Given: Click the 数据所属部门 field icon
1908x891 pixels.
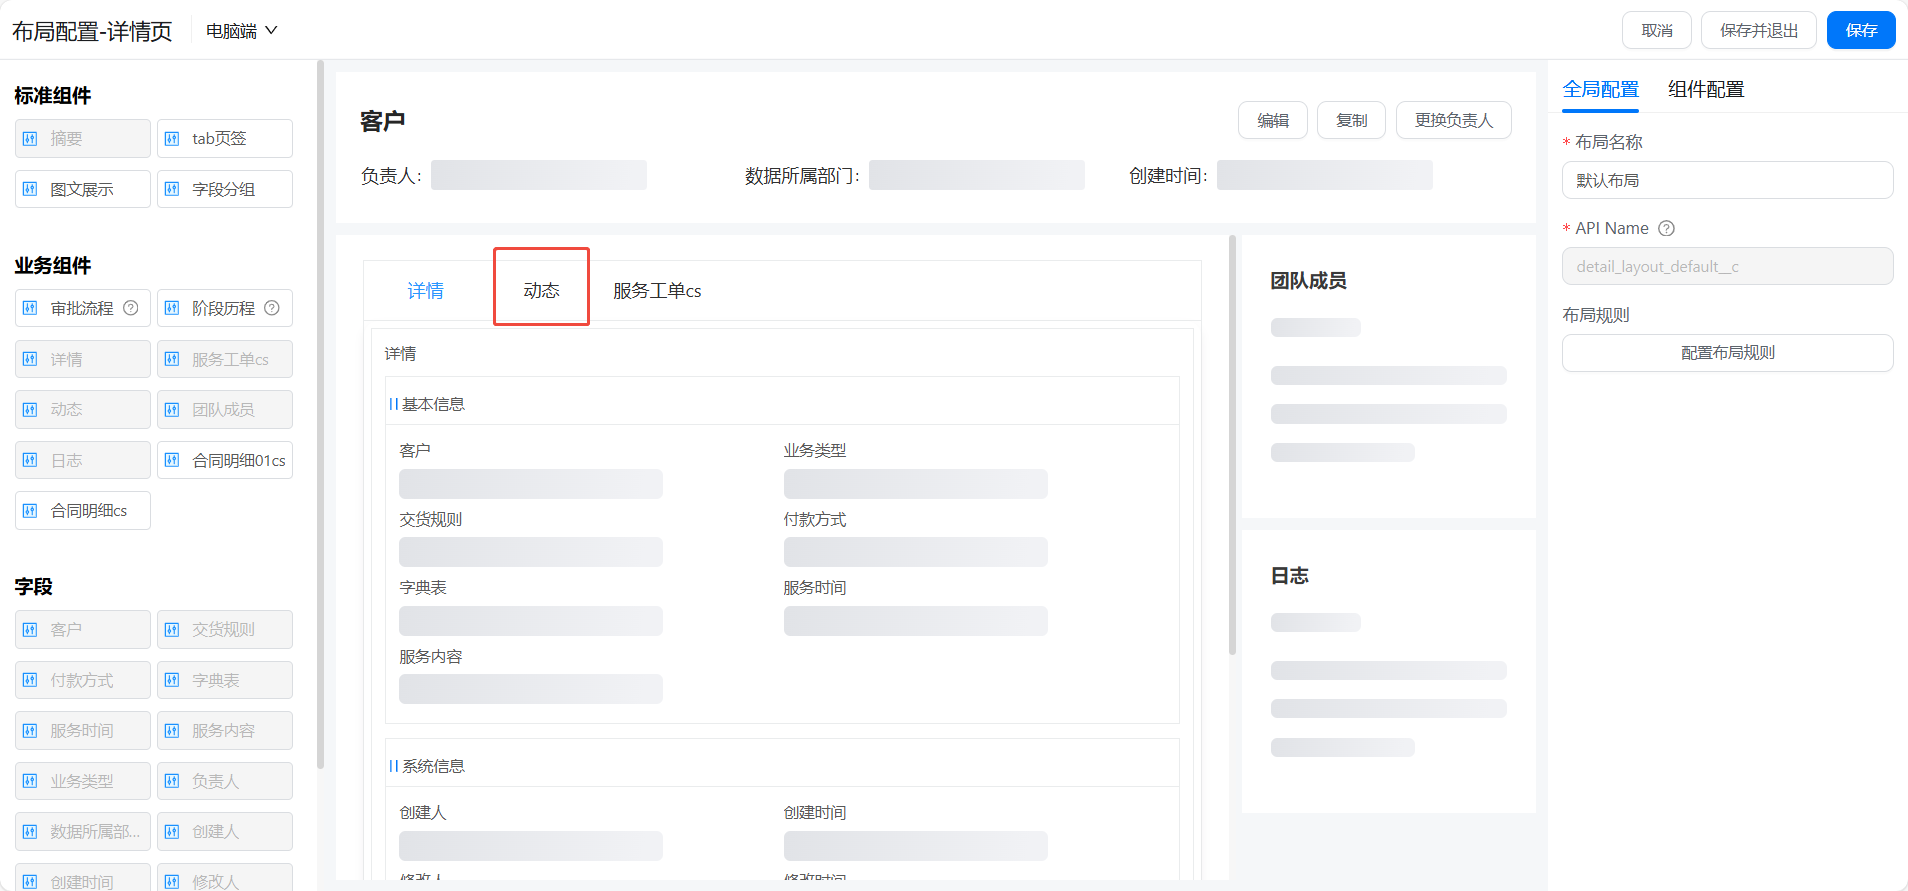Looking at the screenshot, I should (x=30, y=832).
